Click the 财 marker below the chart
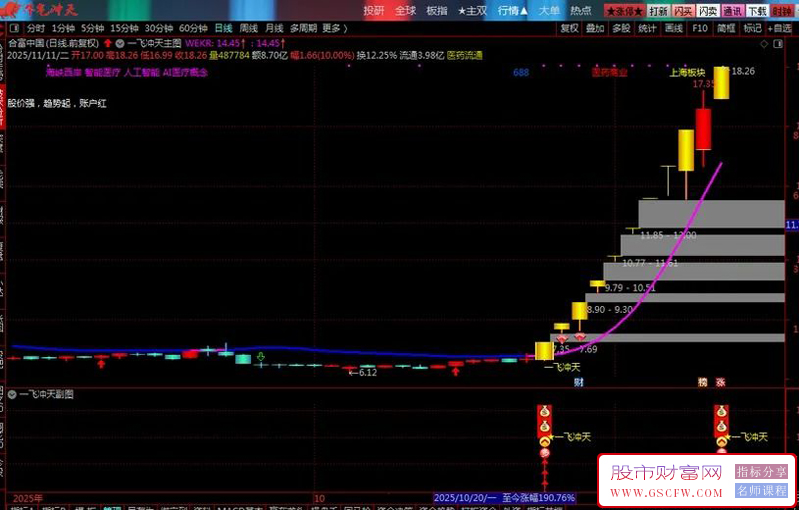Viewport: 799px width, 510px height. coord(578,382)
